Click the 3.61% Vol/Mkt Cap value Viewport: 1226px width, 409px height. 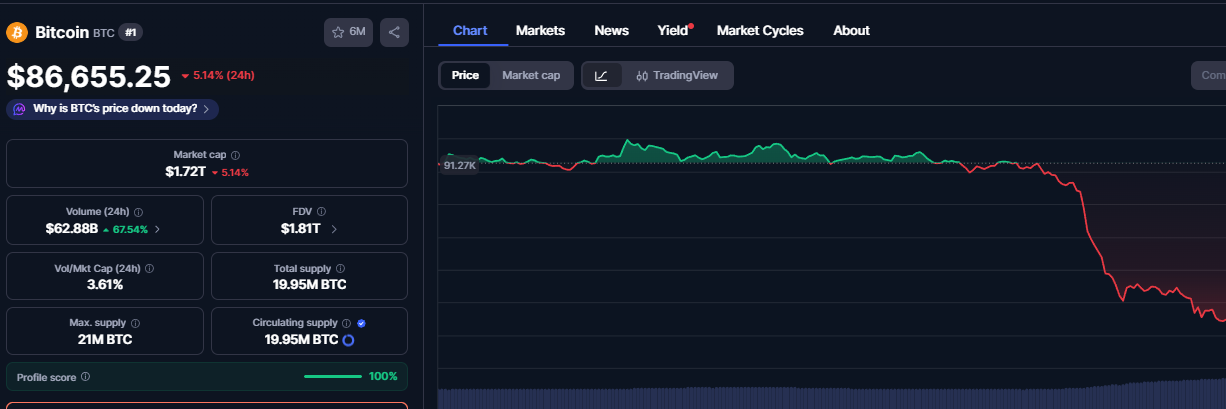[x=105, y=284]
